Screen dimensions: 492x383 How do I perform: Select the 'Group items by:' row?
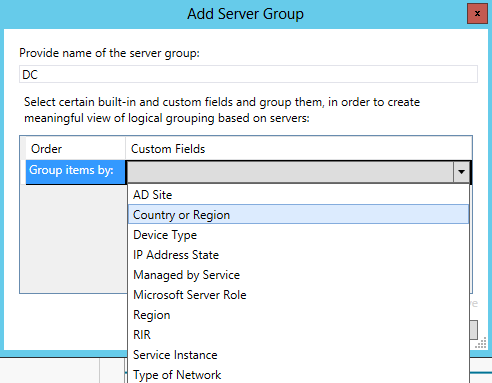tap(76, 172)
